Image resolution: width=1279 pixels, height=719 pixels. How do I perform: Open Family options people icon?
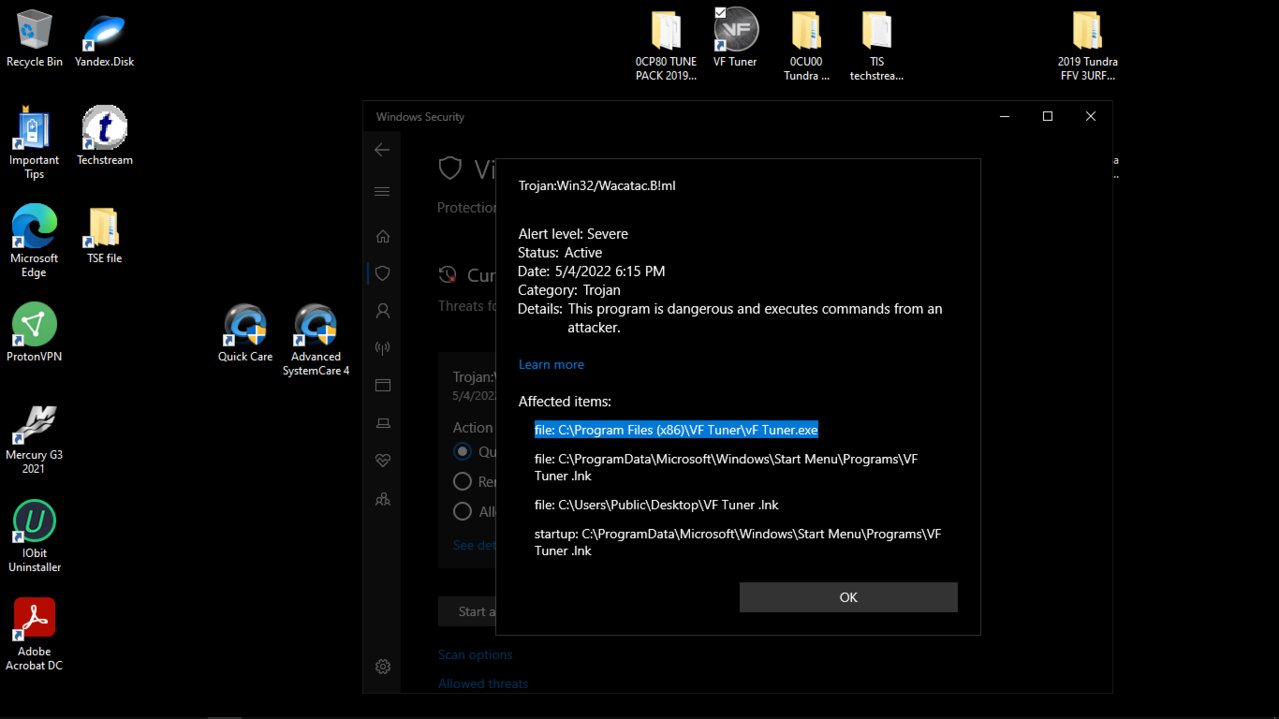(x=383, y=498)
